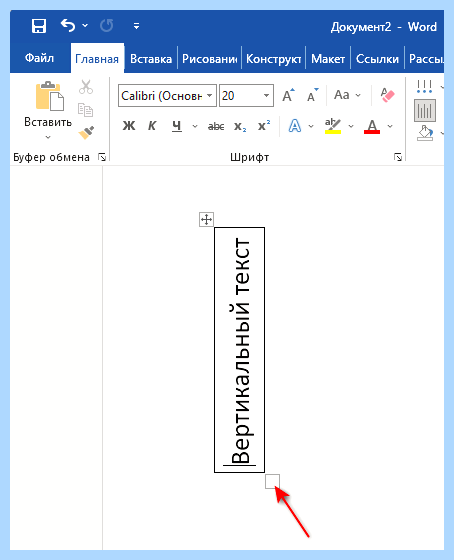Open the Шрифт dialog launcher
This screenshot has height=560, width=454.
tap(398, 157)
